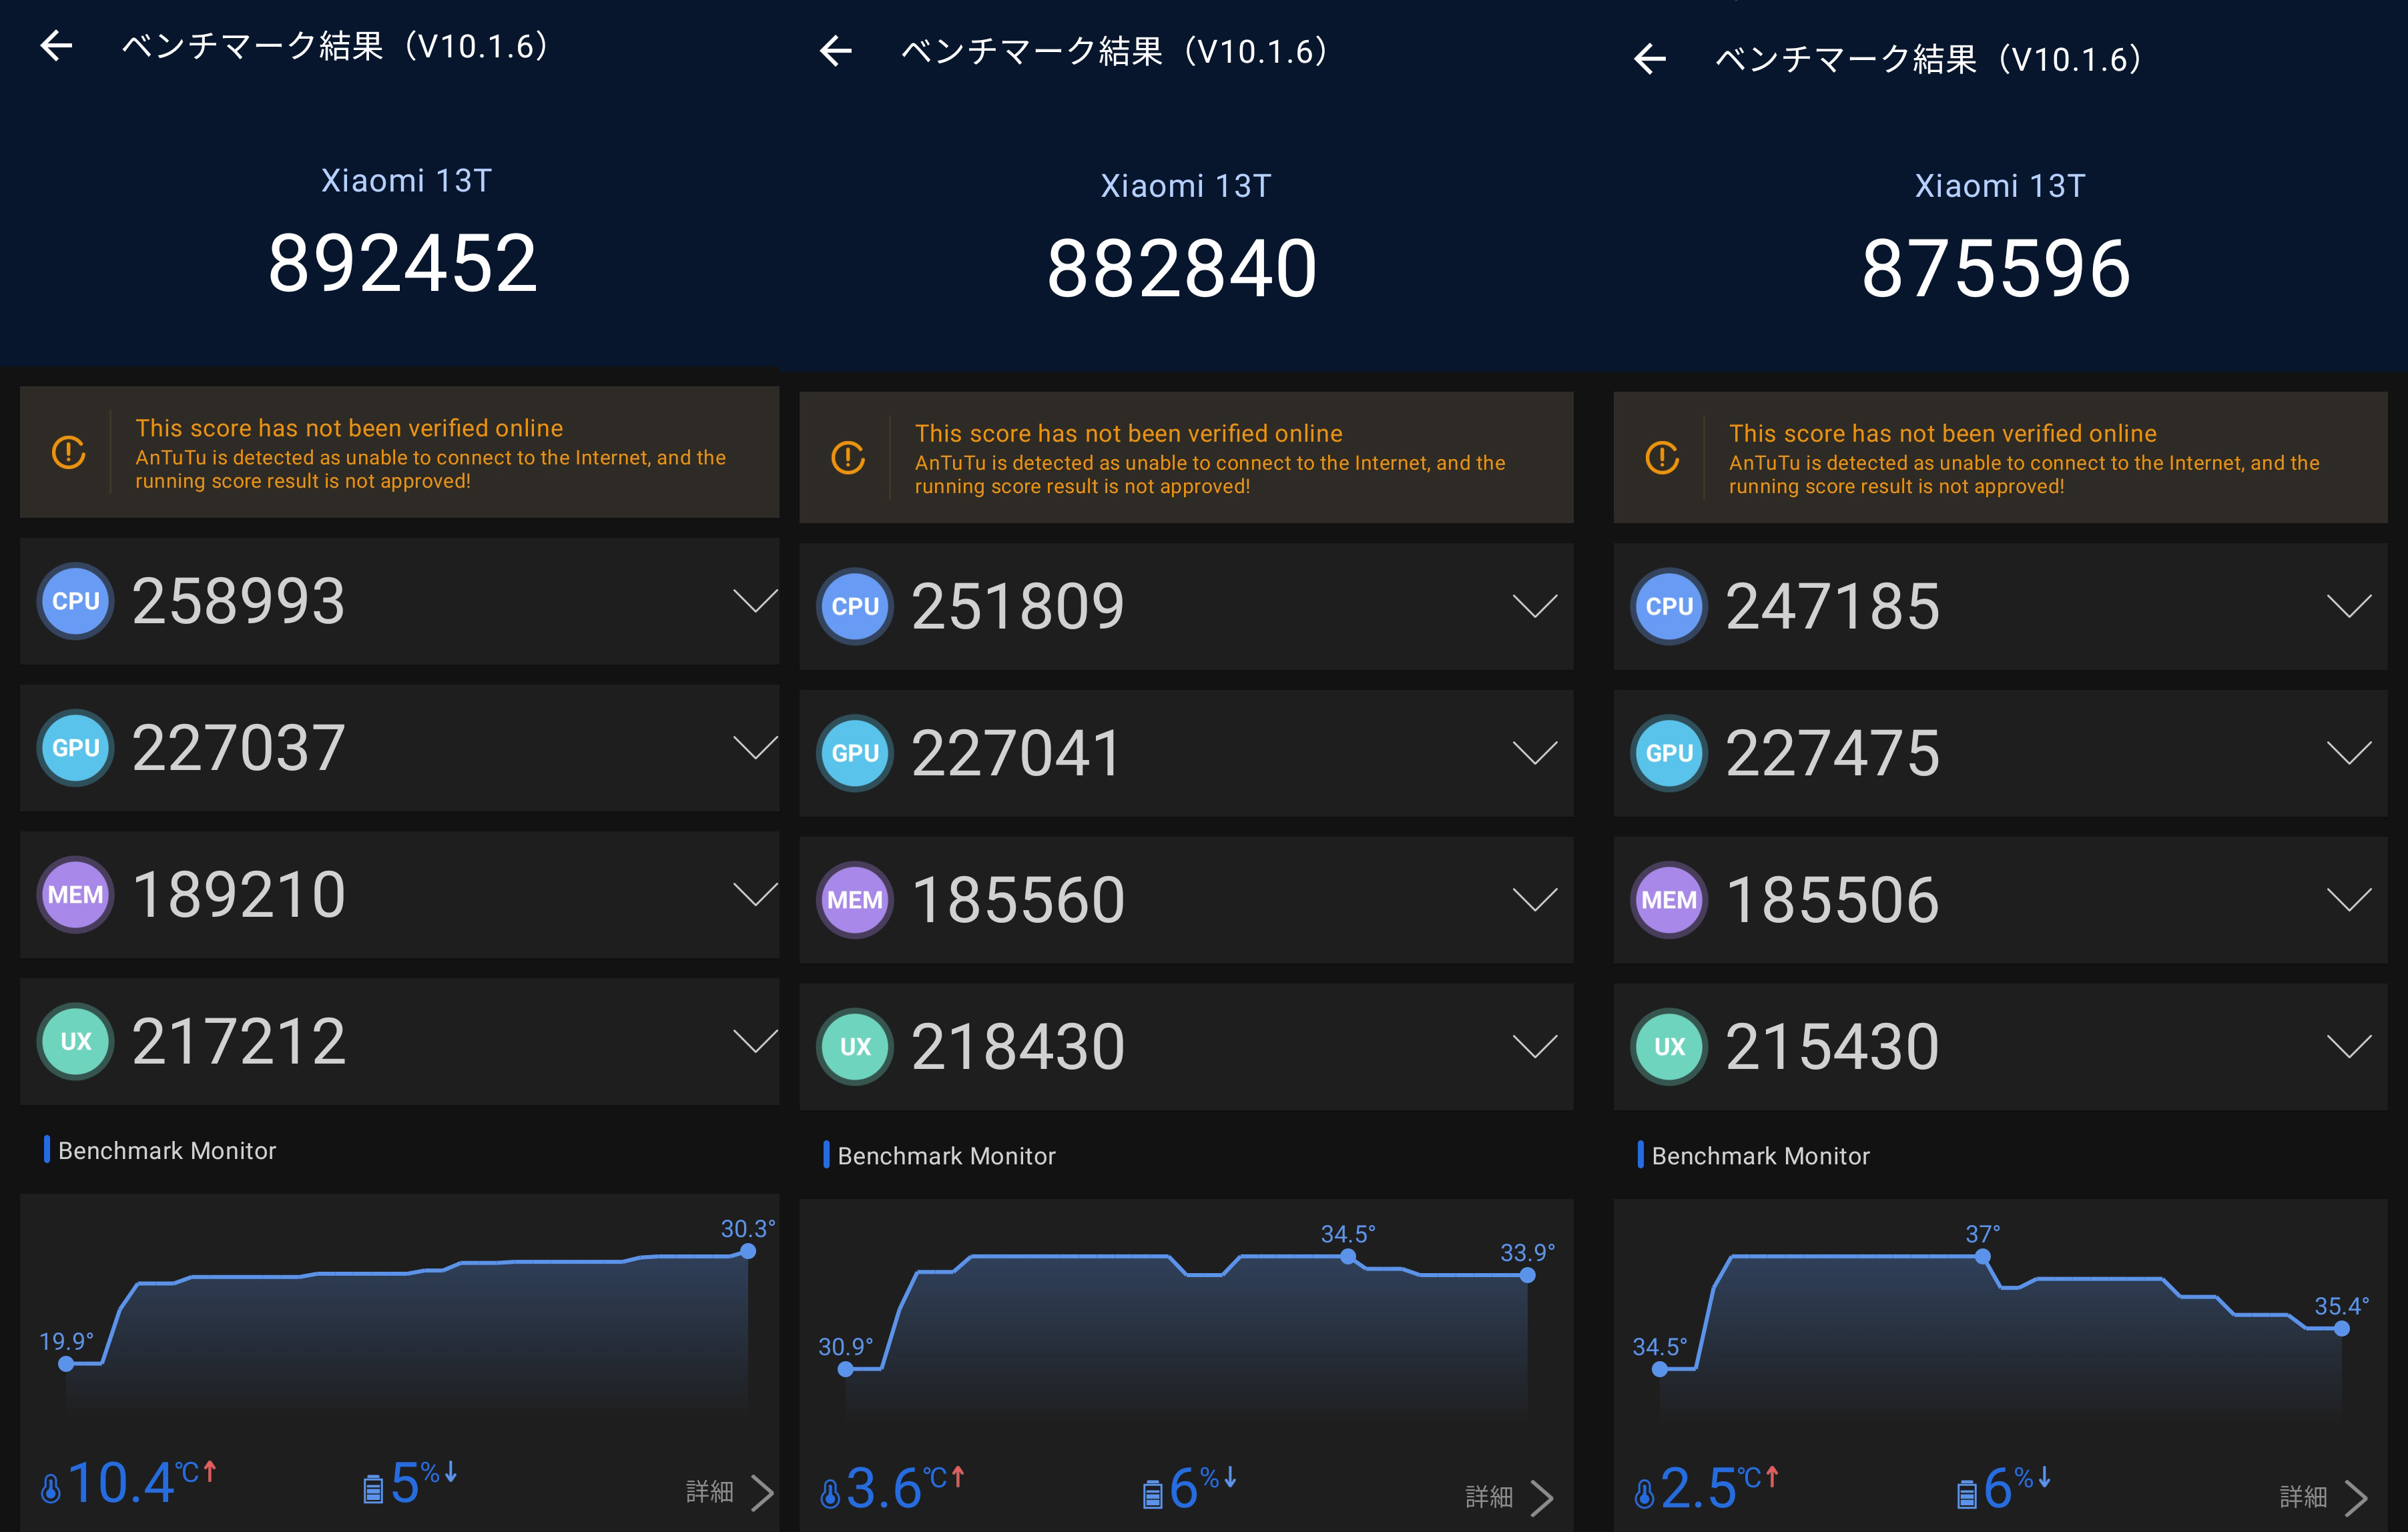
Task: Click the total score 875596
Action: (x=1996, y=269)
